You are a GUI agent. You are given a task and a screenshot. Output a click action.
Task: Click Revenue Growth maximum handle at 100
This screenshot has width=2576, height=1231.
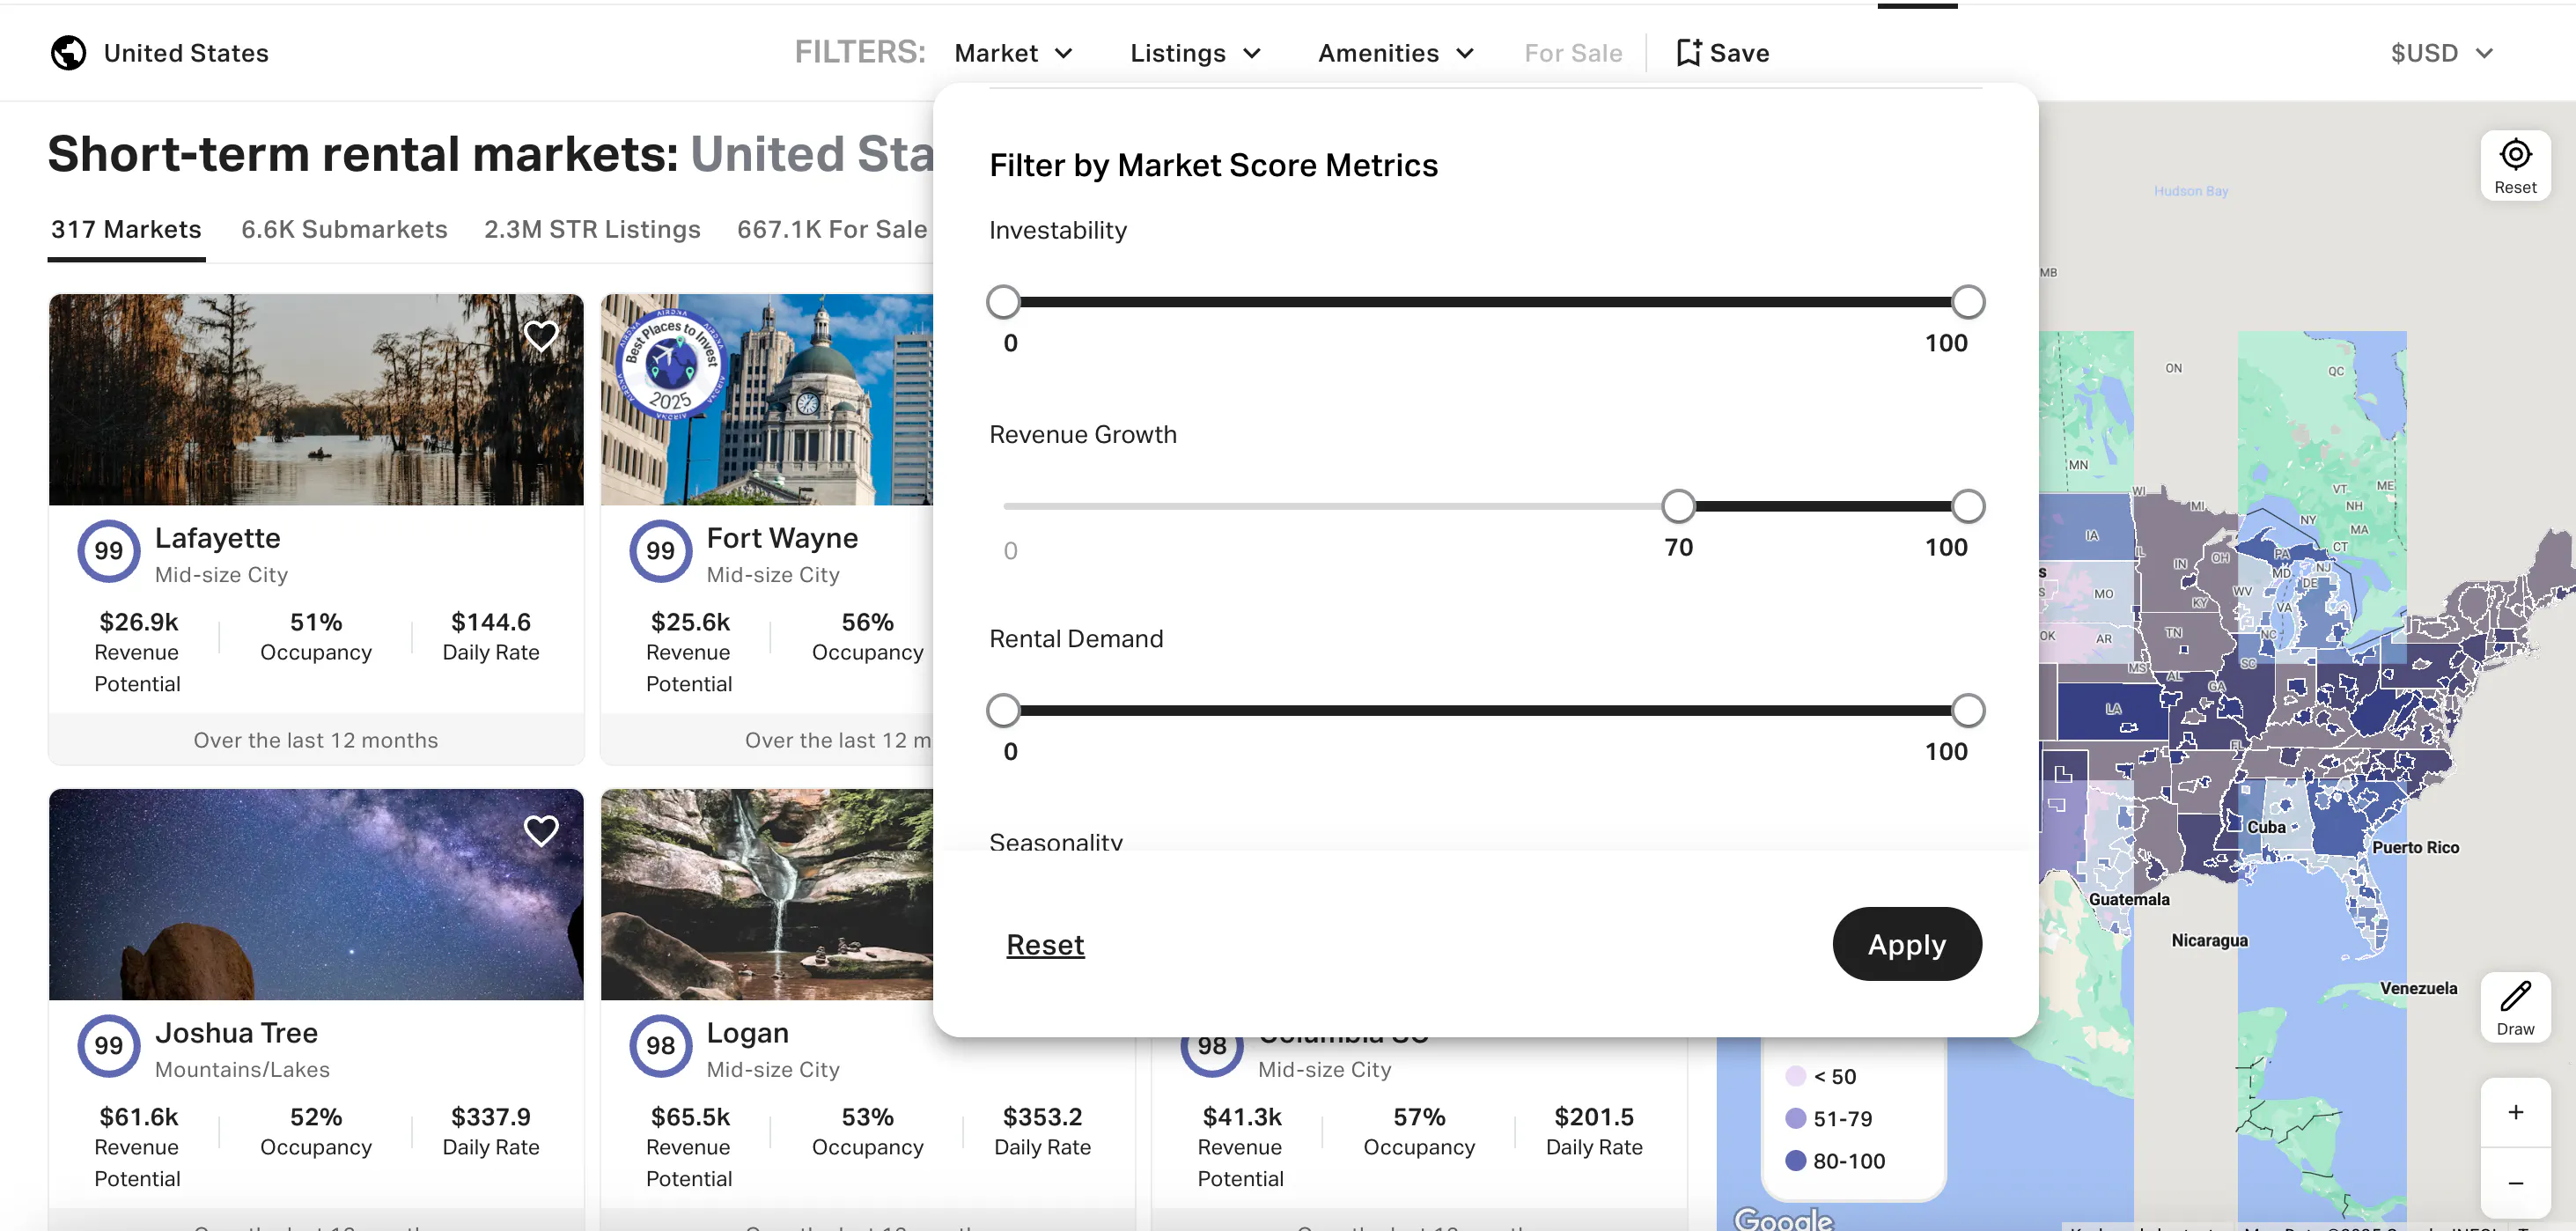coord(1967,506)
